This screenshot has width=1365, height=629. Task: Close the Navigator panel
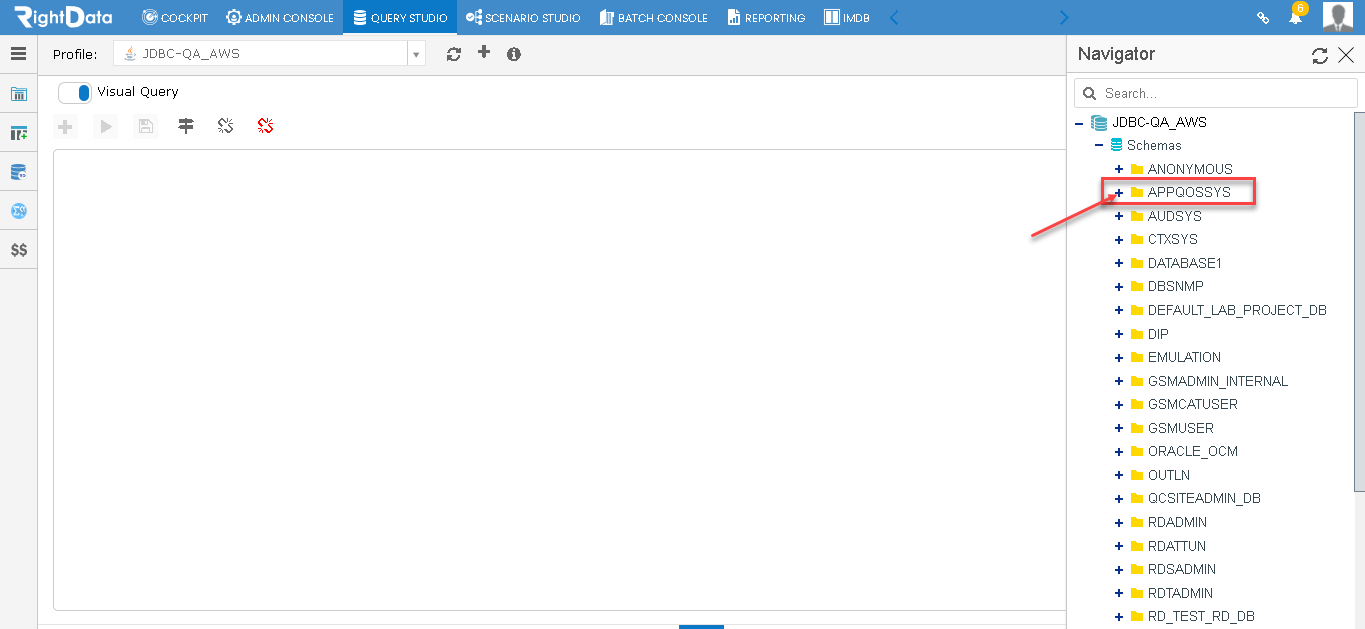[1346, 56]
